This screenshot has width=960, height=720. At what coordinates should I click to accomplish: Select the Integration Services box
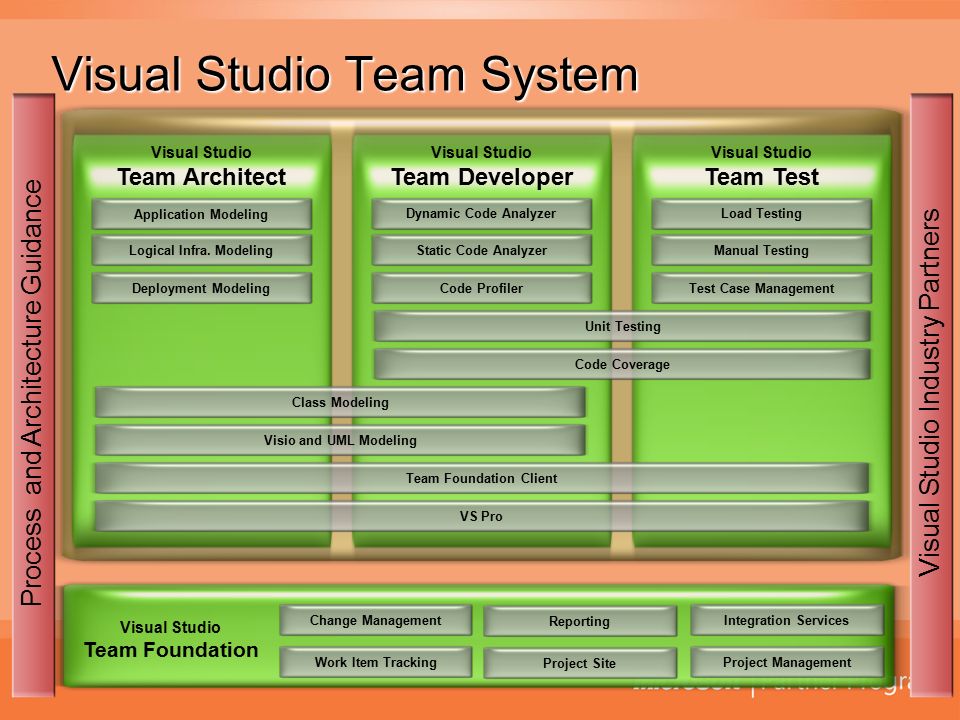click(787, 620)
